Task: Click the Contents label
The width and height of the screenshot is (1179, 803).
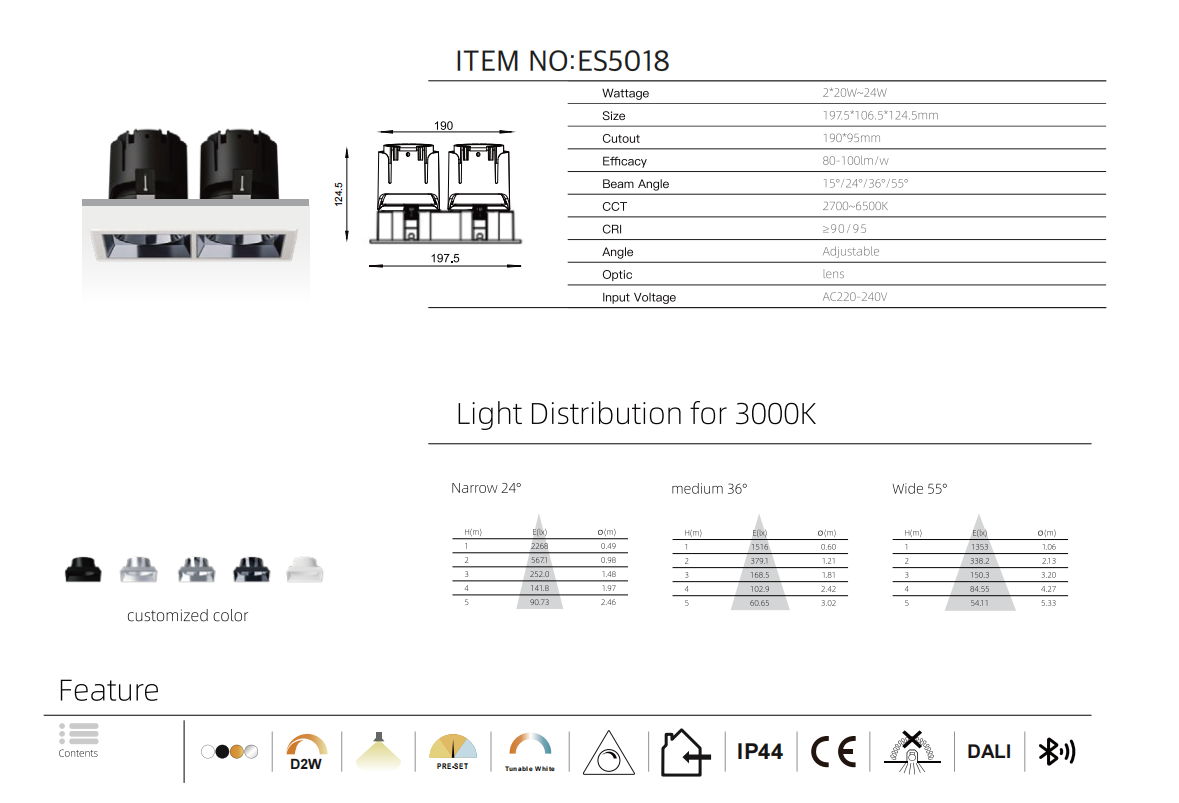Action: click(78, 753)
